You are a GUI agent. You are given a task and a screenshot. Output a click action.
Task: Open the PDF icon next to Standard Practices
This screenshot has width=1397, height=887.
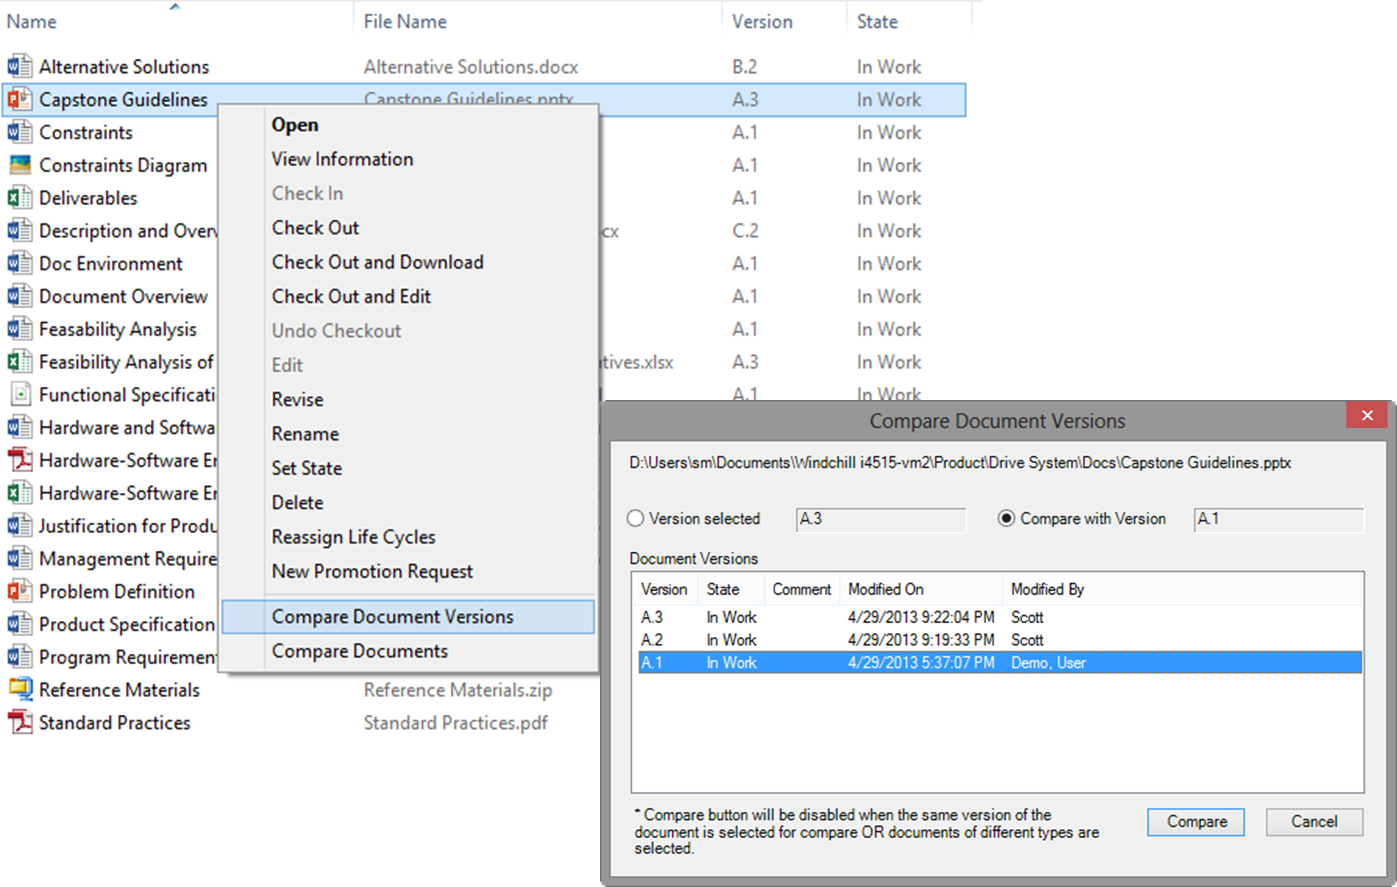click(x=20, y=722)
